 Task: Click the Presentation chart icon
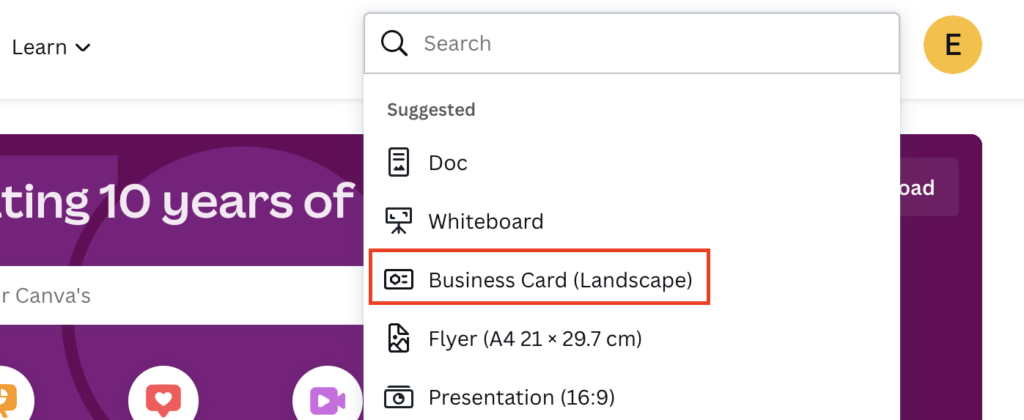tap(399, 397)
